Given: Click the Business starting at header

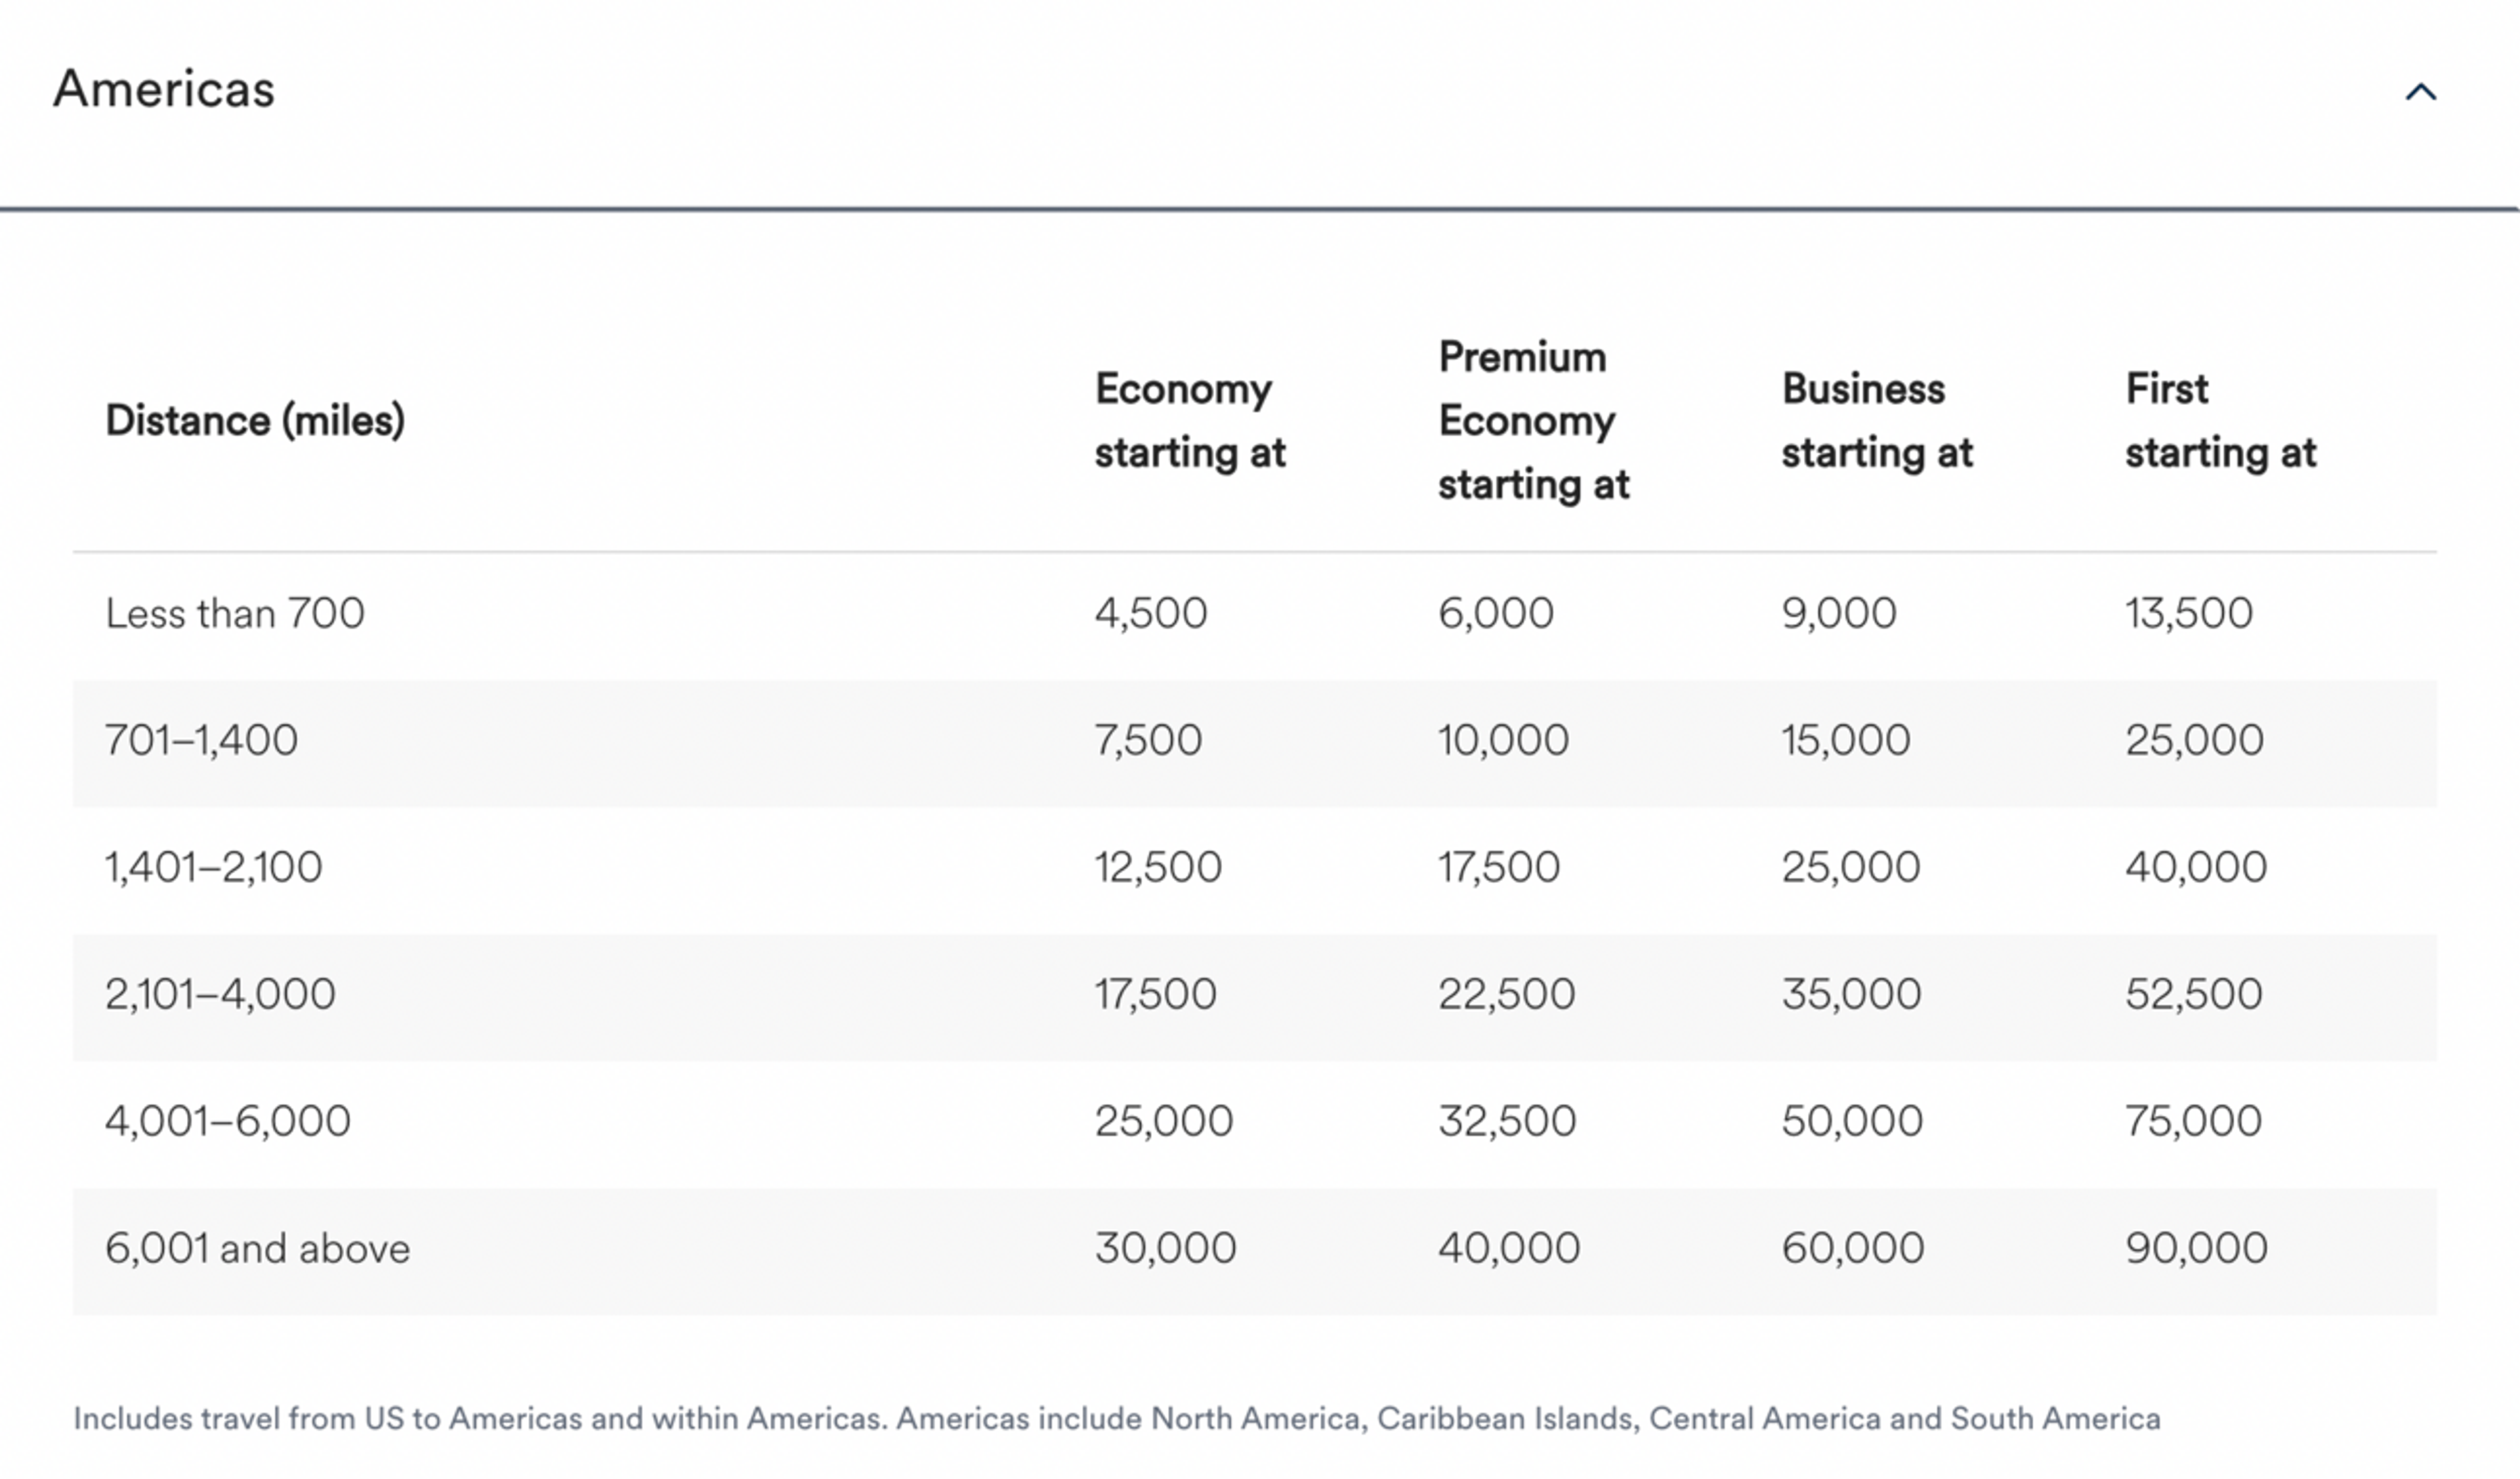Looking at the screenshot, I should point(1876,420).
